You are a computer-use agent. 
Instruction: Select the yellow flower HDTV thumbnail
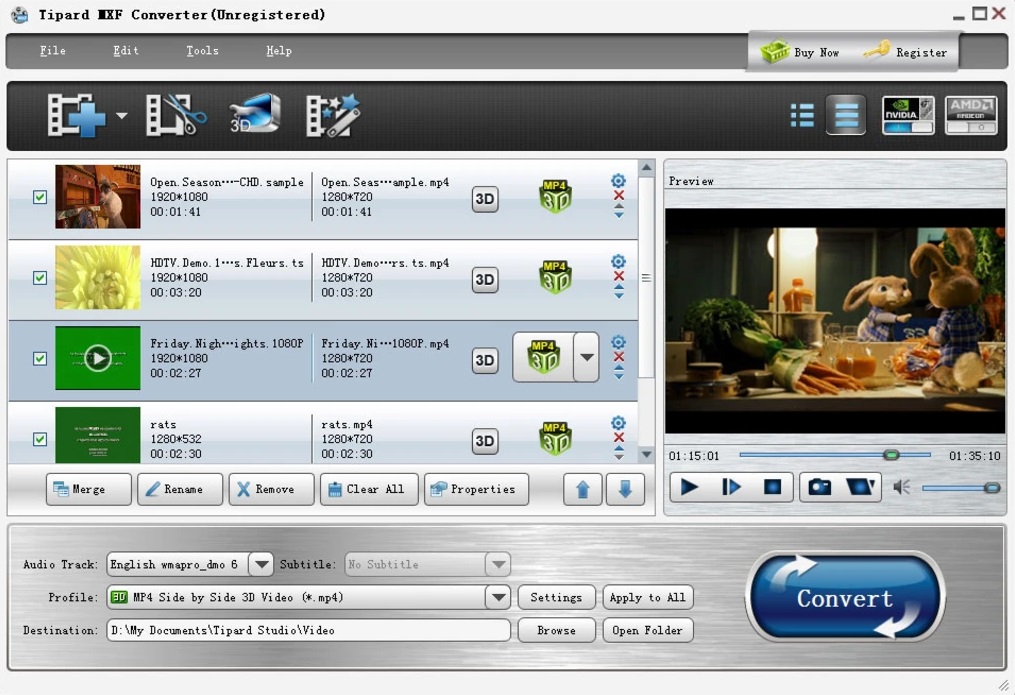(98, 278)
